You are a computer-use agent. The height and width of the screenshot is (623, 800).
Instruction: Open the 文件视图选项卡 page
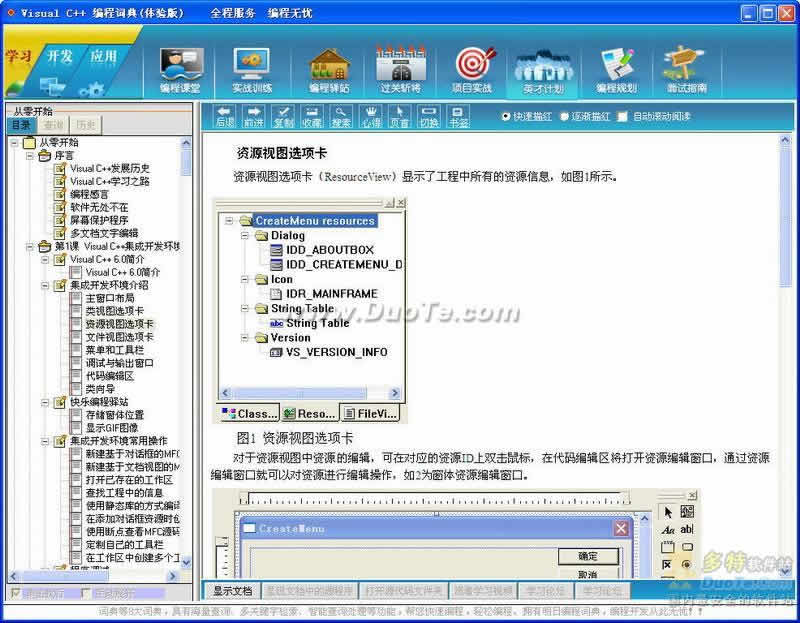pos(119,337)
